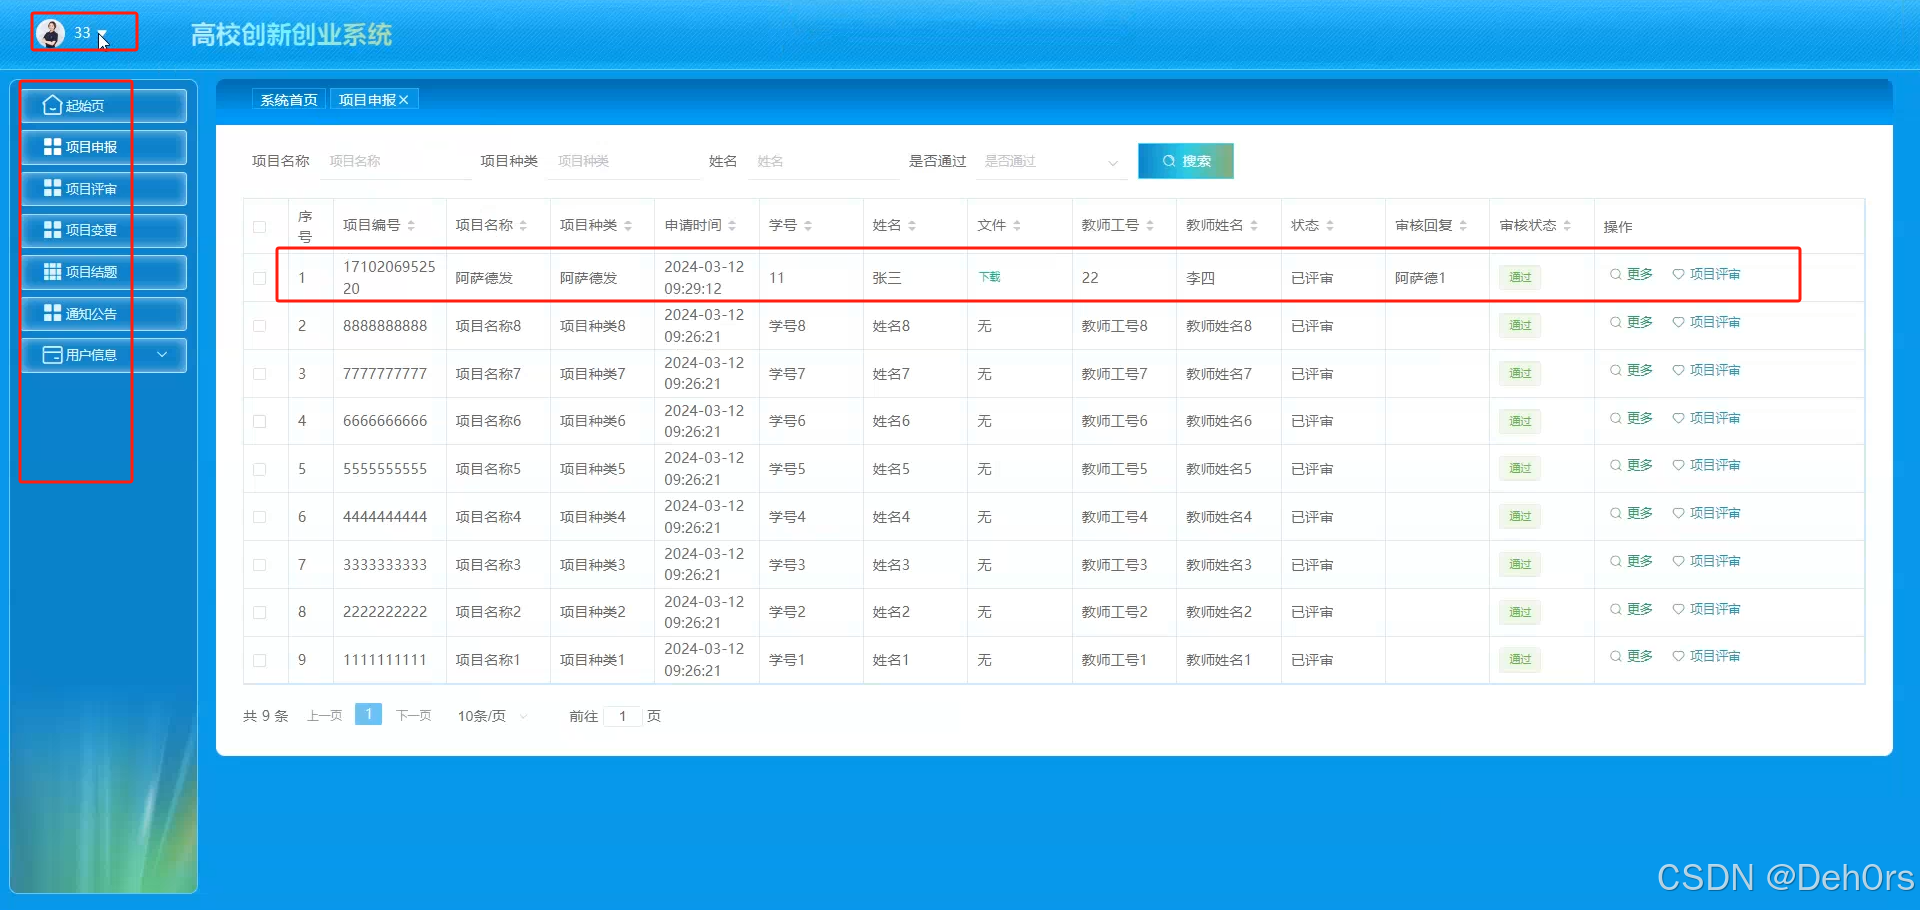
Task: Check the checkbox for 项目名称7 row
Action: pyautogui.click(x=260, y=374)
